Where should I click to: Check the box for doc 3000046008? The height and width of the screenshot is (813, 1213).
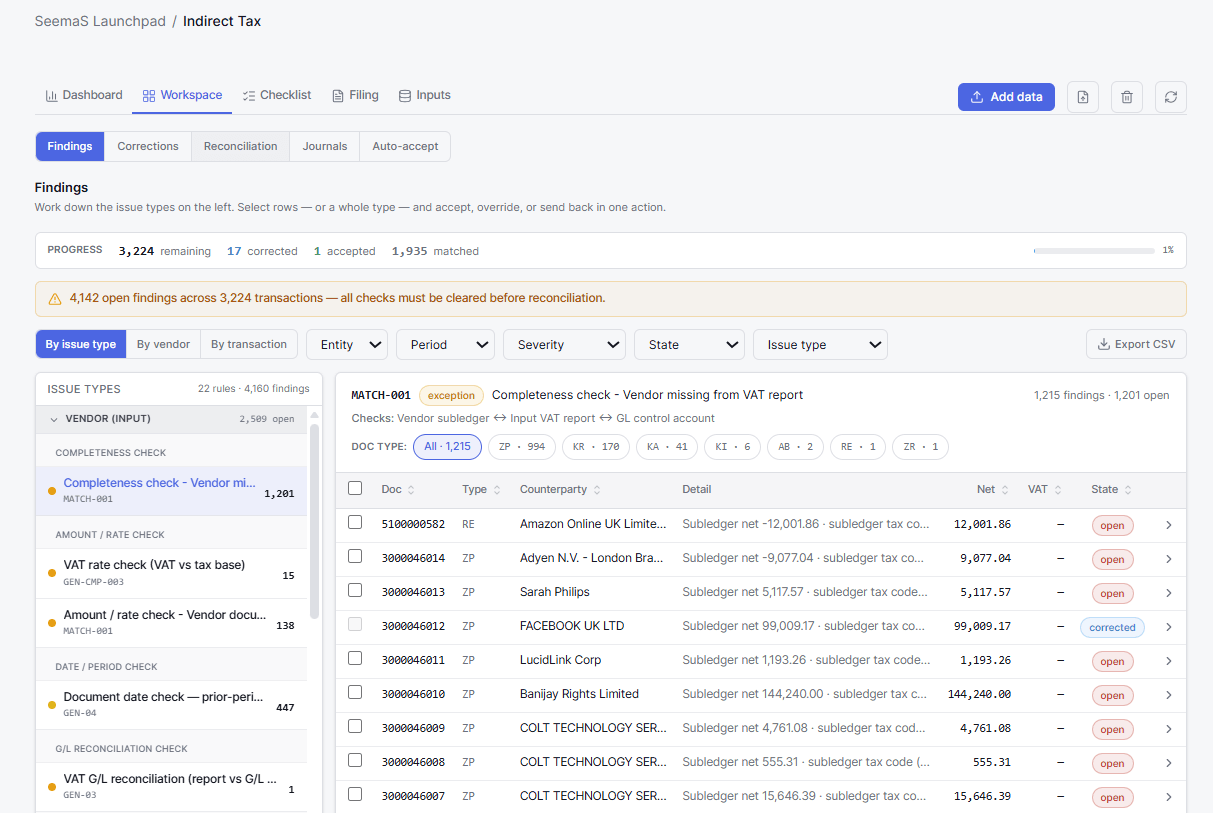pos(355,760)
